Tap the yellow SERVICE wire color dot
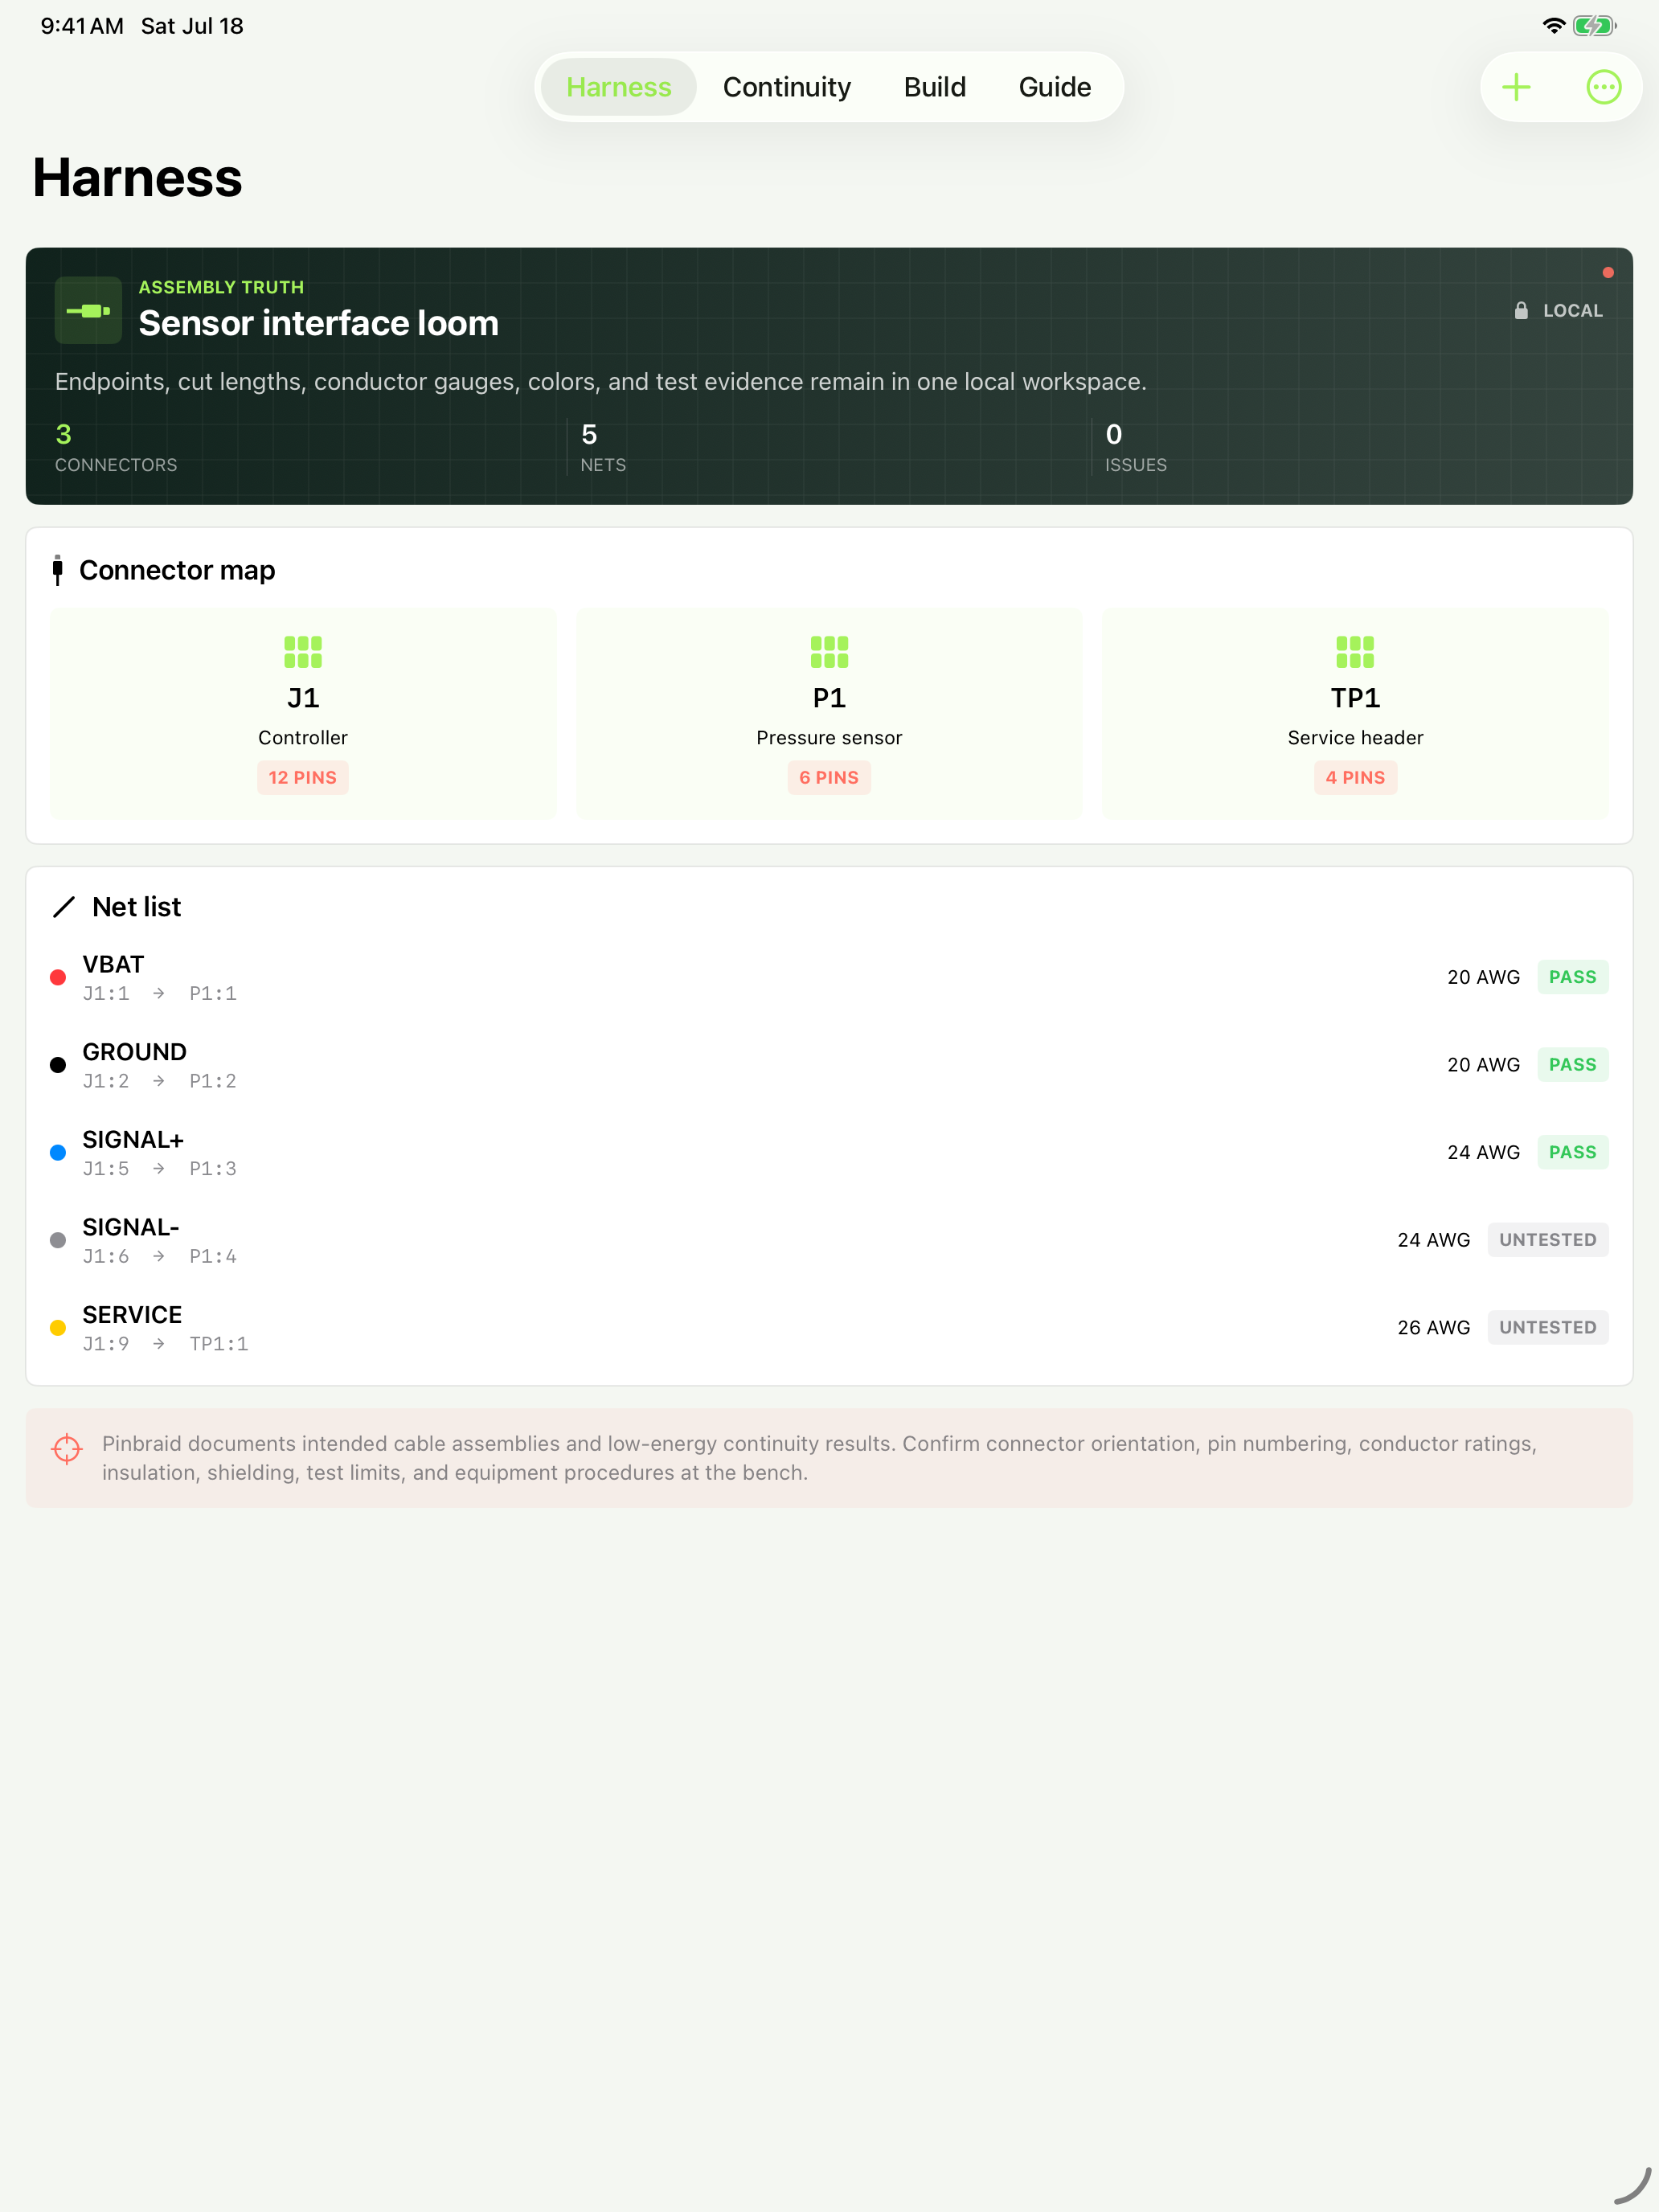Image resolution: width=1659 pixels, height=2212 pixels. pos(58,1327)
